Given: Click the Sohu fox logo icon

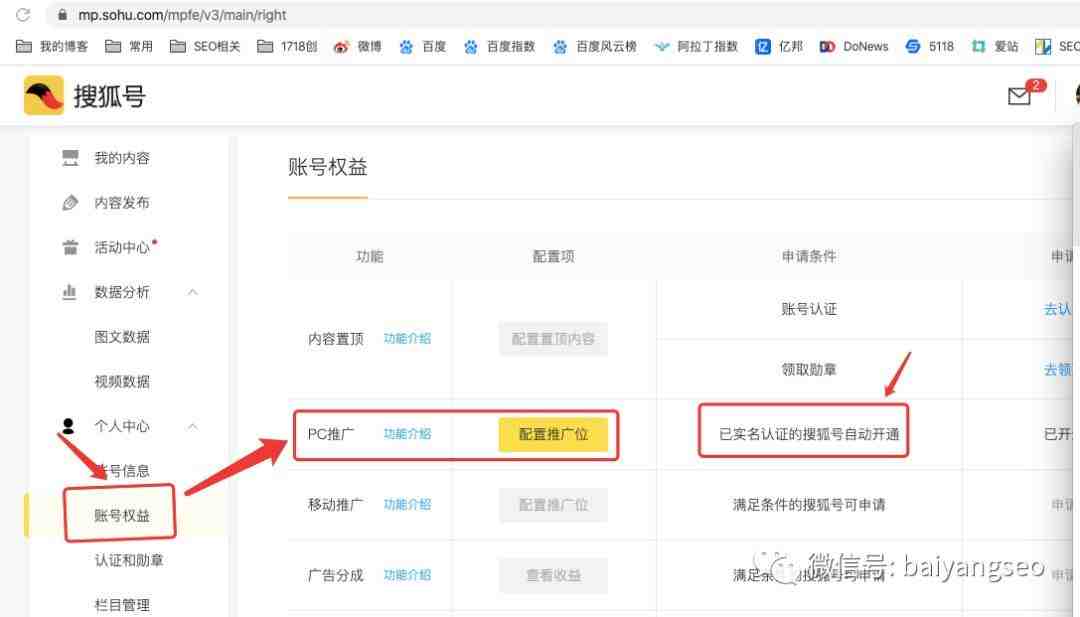Looking at the screenshot, I should click(x=43, y=96).
